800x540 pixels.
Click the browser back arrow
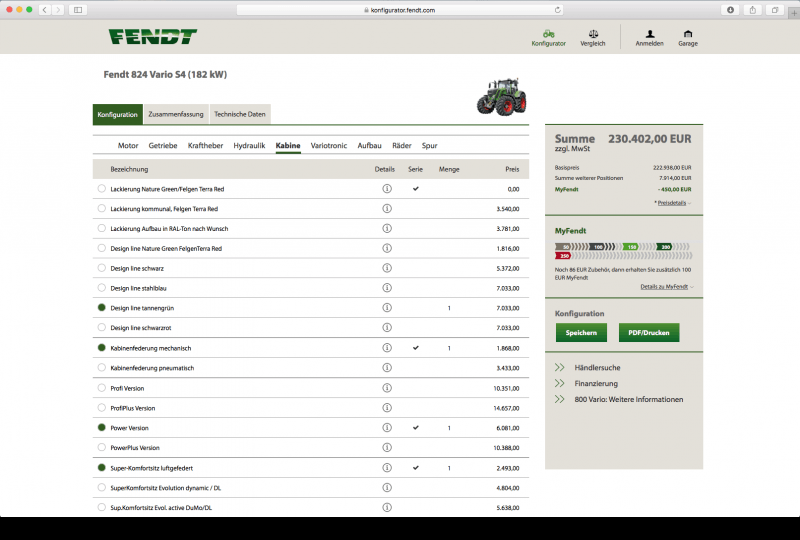tap(45, 10)
